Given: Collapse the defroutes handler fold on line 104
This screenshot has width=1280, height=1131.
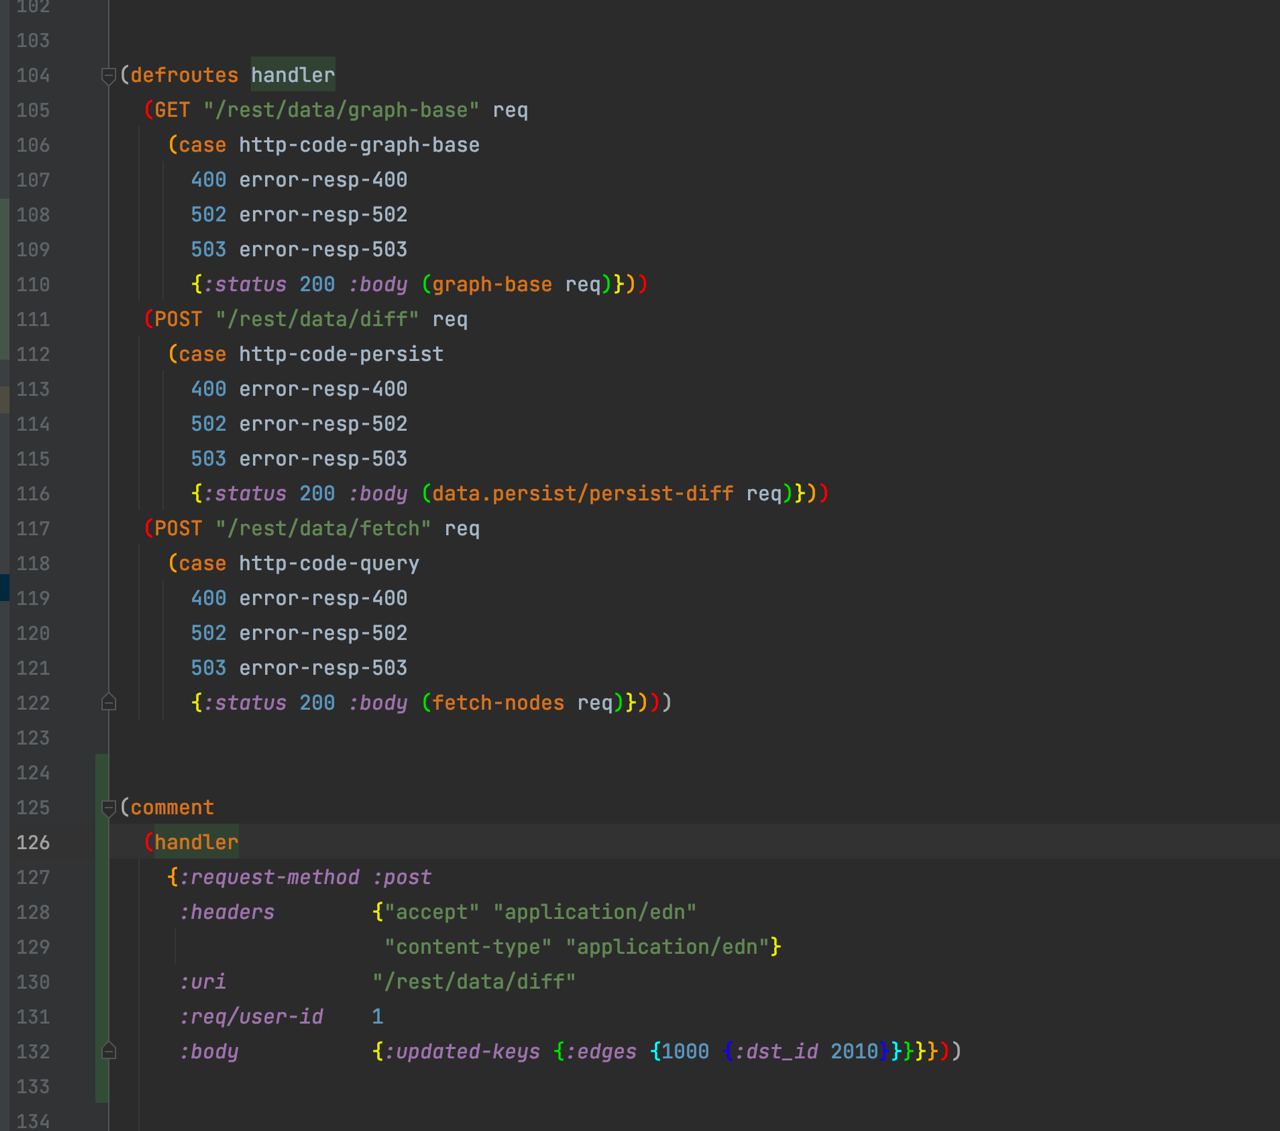Looking at the screenshot, I should (x=109, y=75).
